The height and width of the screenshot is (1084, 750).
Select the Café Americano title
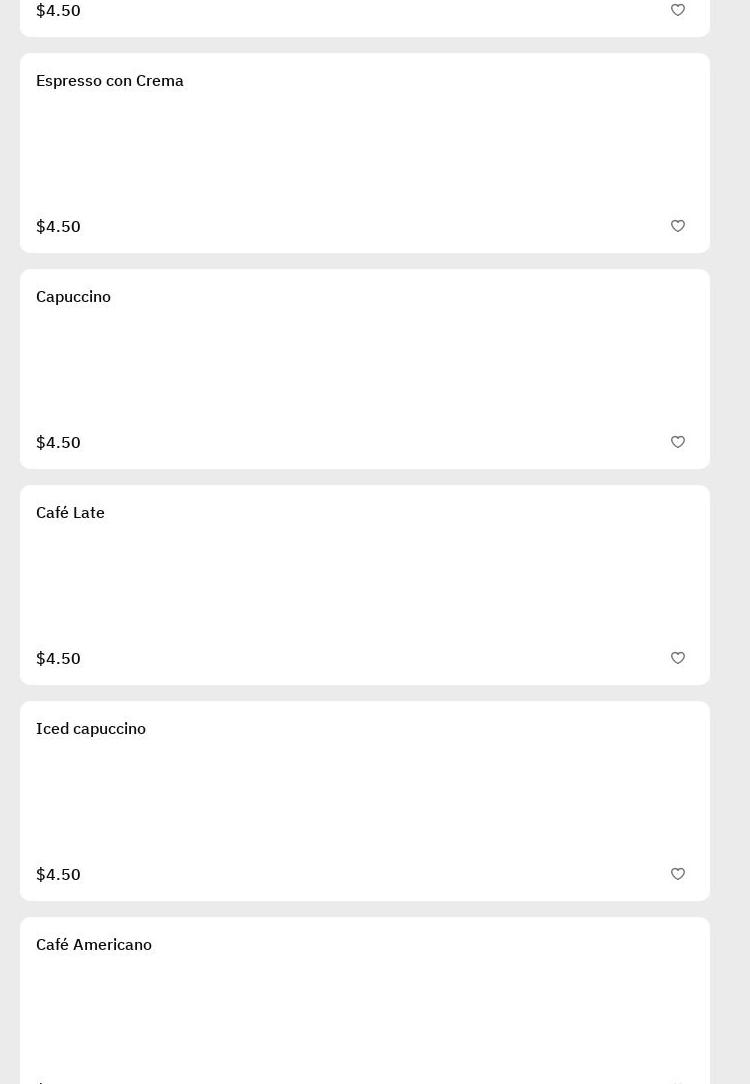pos(94,945)
